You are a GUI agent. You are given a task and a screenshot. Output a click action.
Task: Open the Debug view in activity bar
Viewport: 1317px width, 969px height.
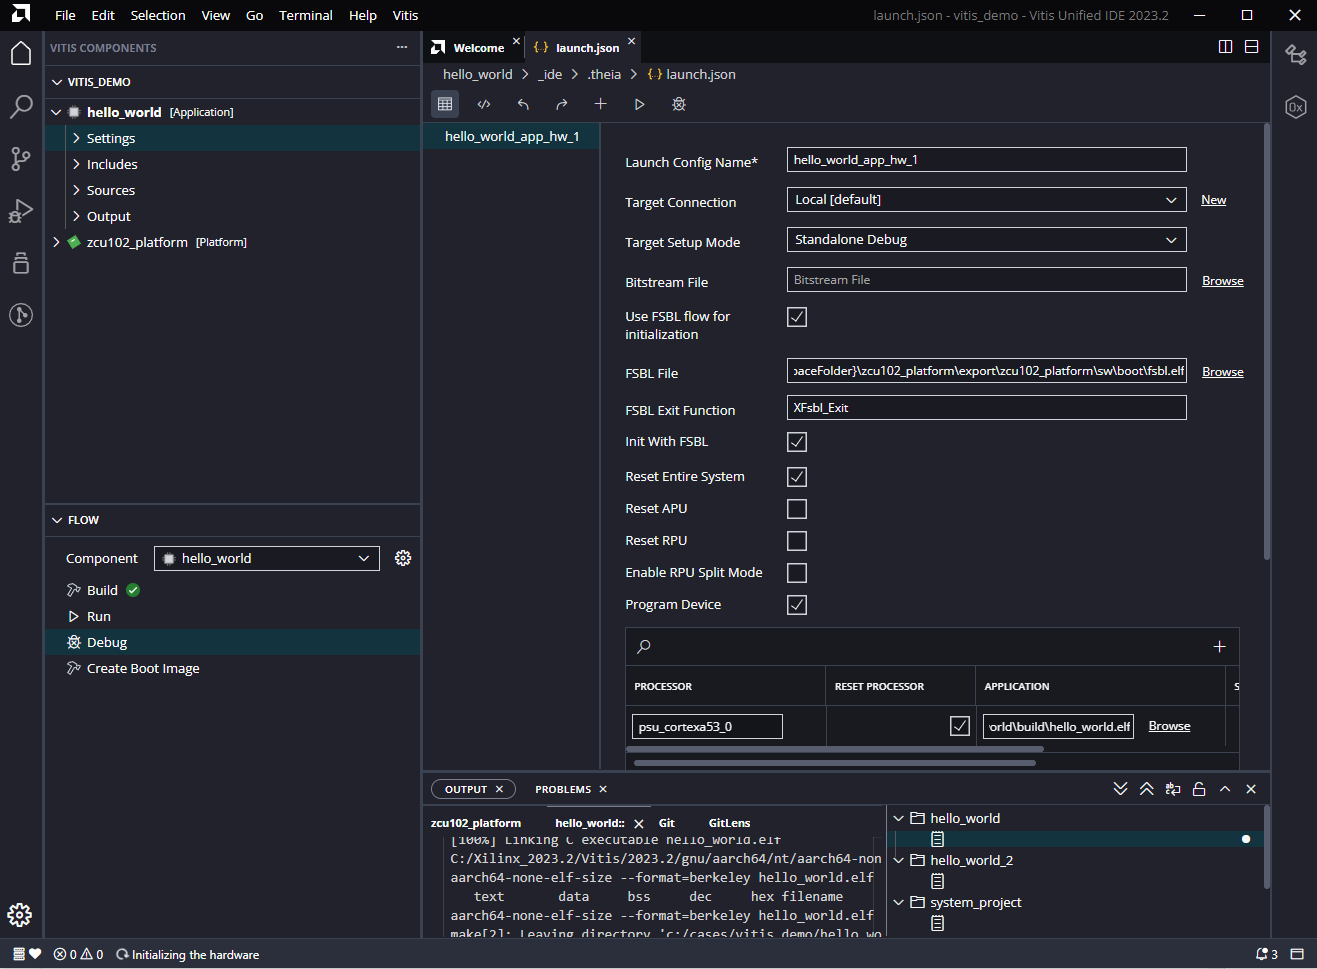(21, 210)
